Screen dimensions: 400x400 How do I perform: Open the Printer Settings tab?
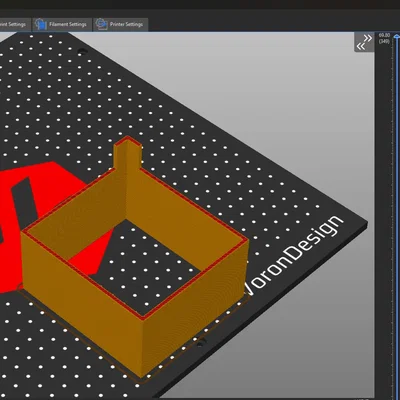121,25
